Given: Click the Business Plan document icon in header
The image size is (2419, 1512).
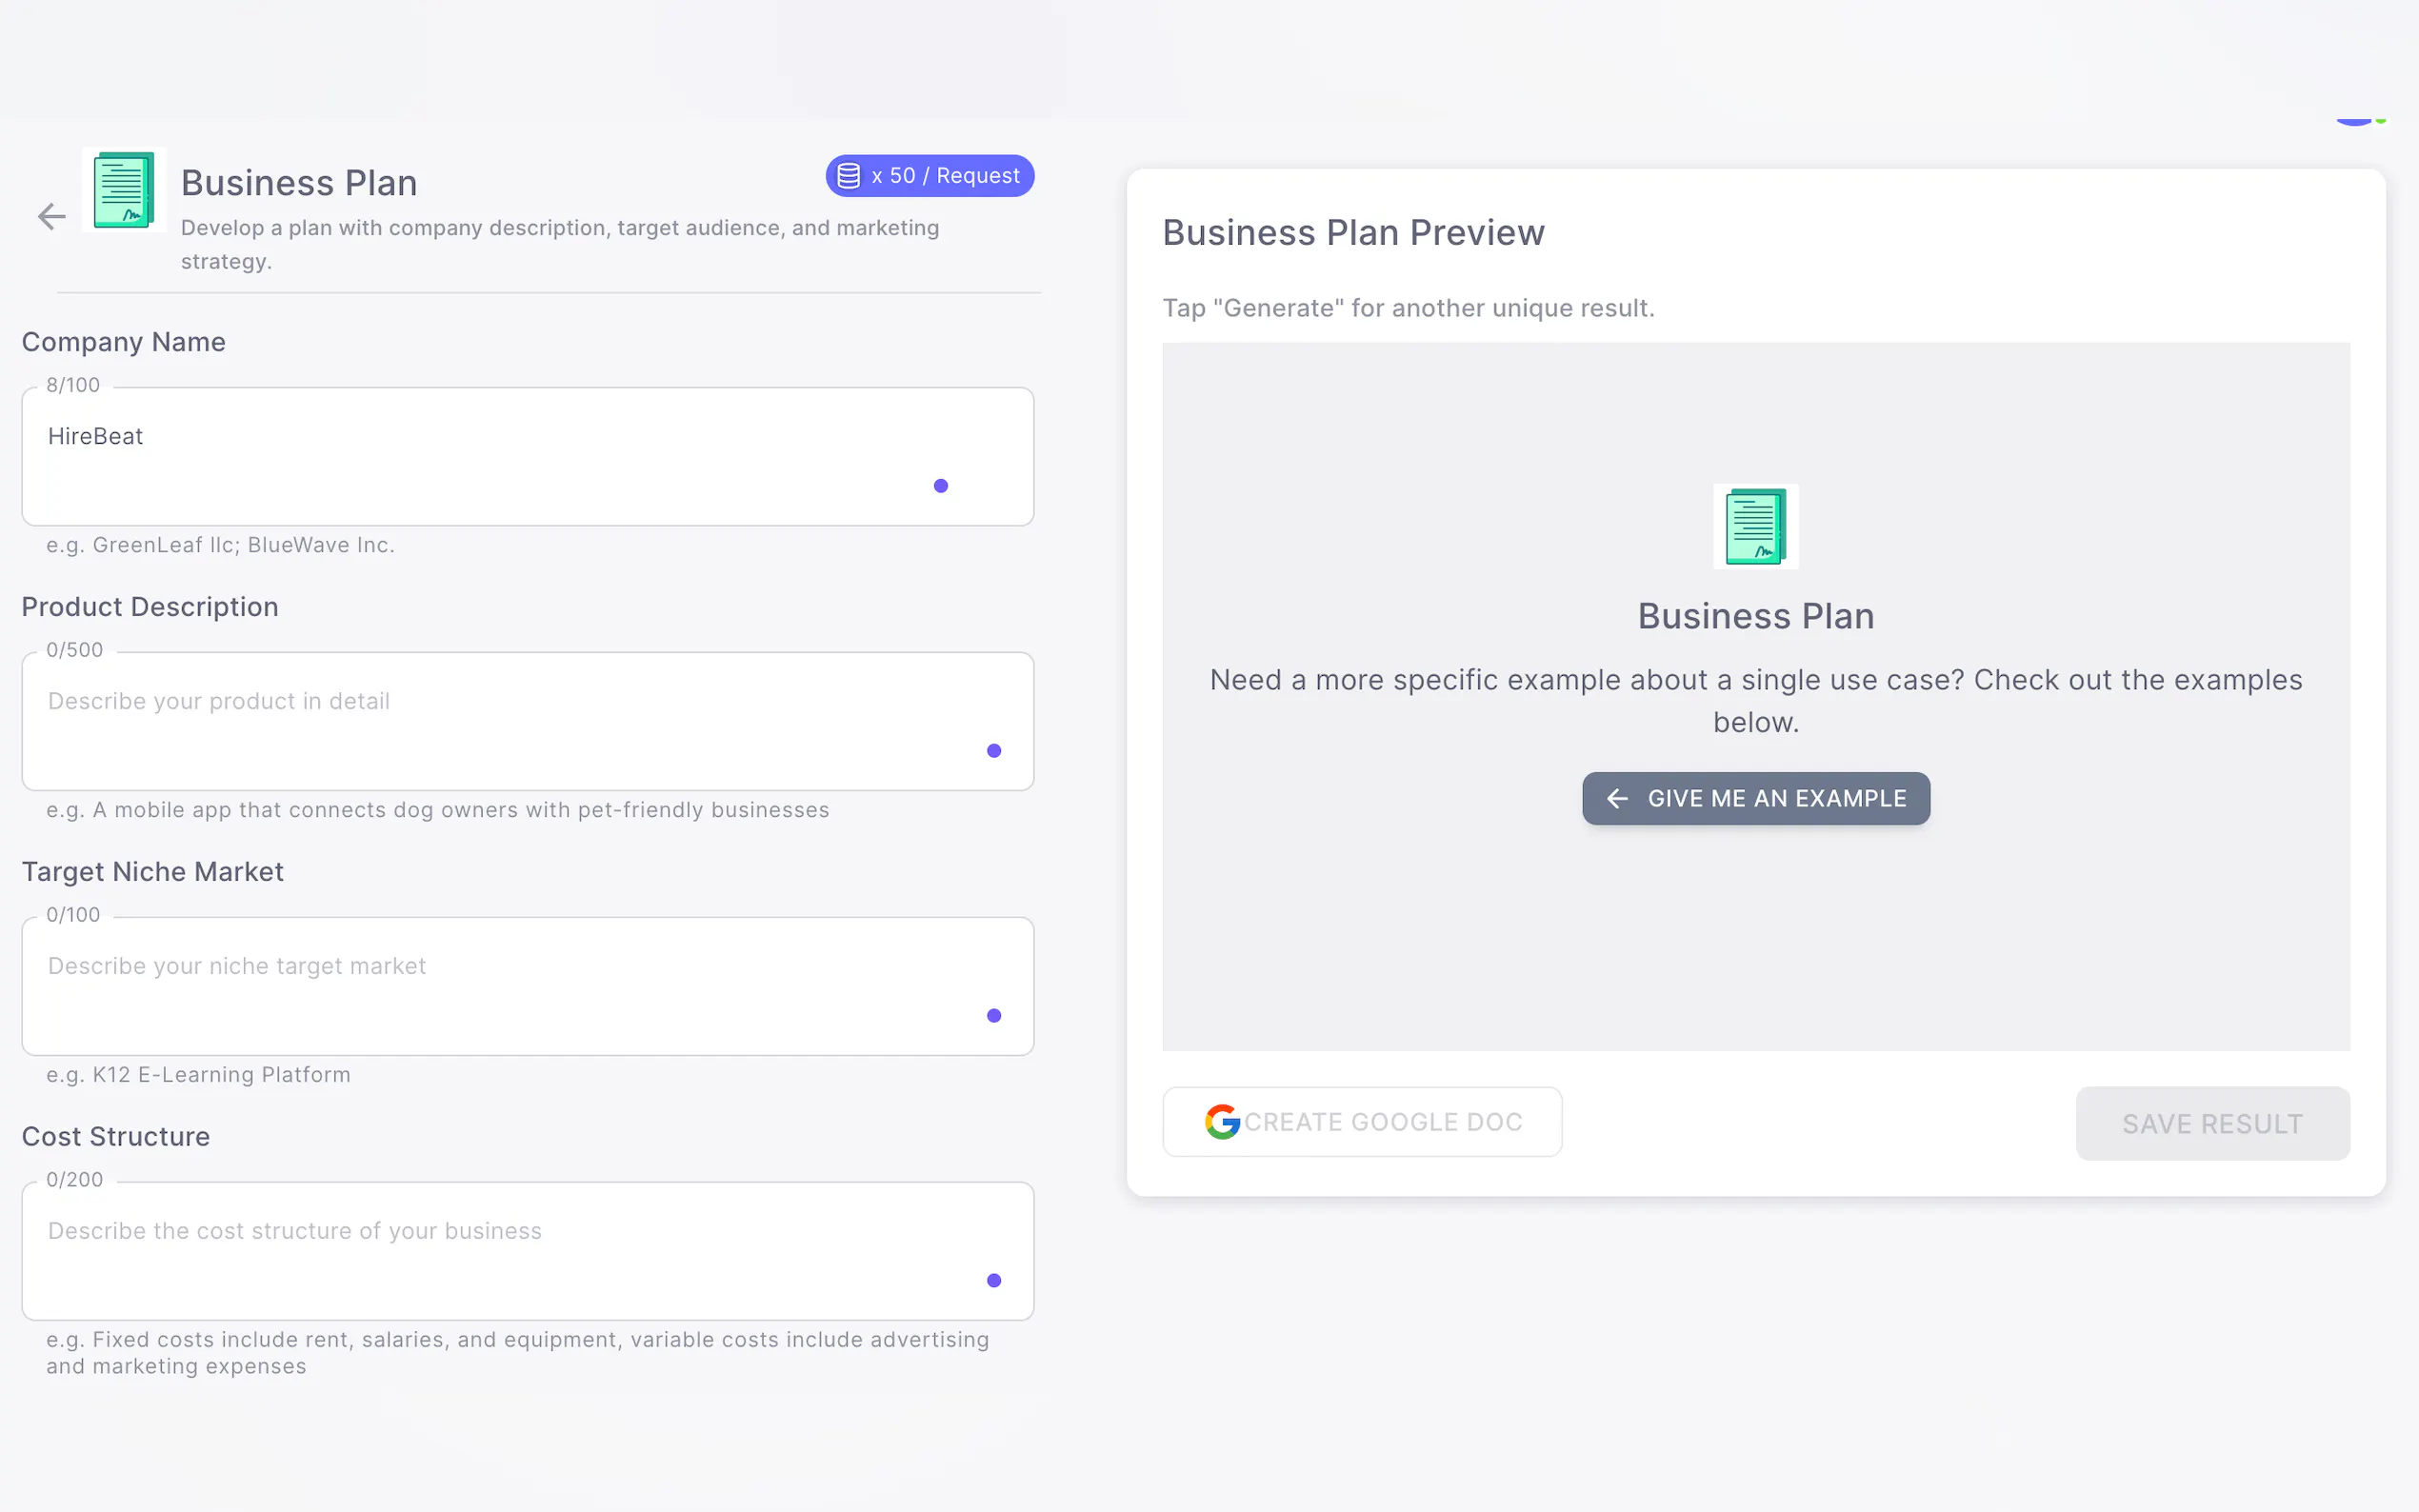Looking at the screenshot, I should coord(124,190).
